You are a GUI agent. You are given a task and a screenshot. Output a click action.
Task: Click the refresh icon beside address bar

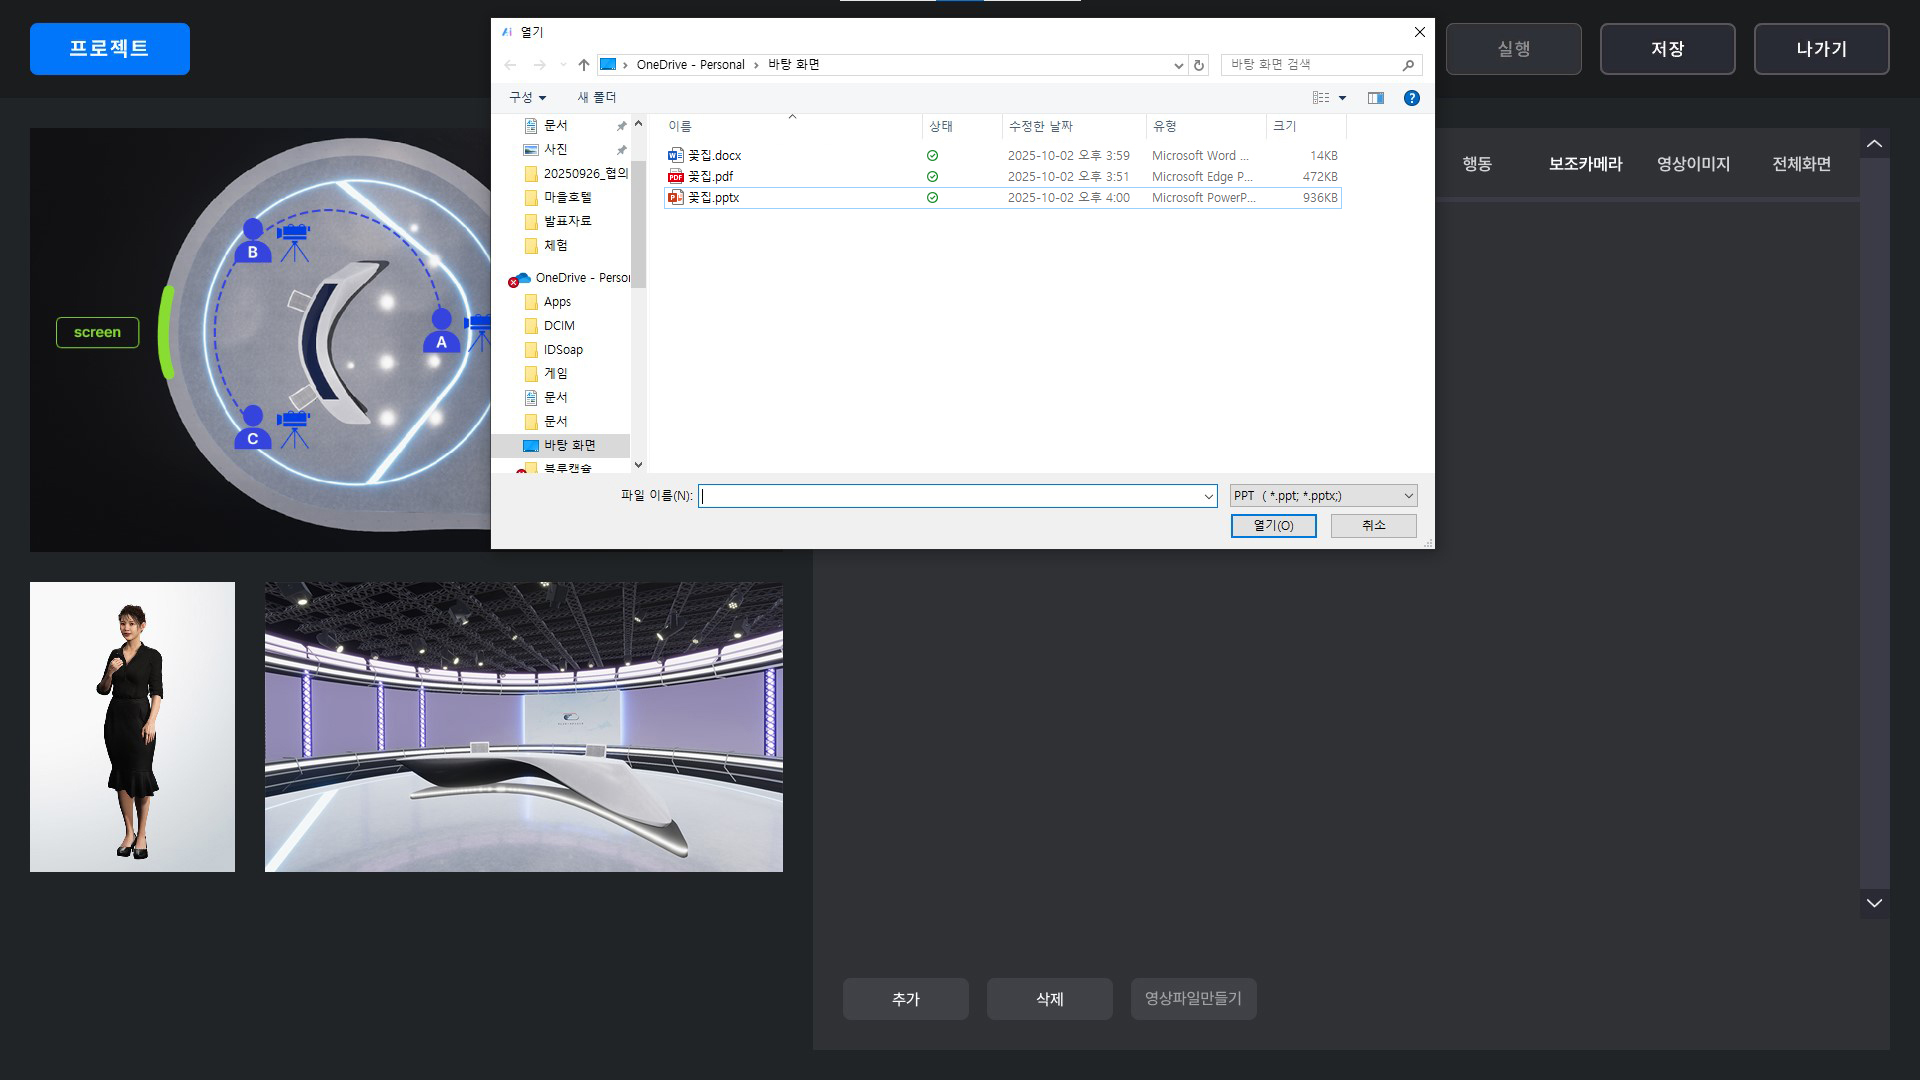pos(1199,65)
